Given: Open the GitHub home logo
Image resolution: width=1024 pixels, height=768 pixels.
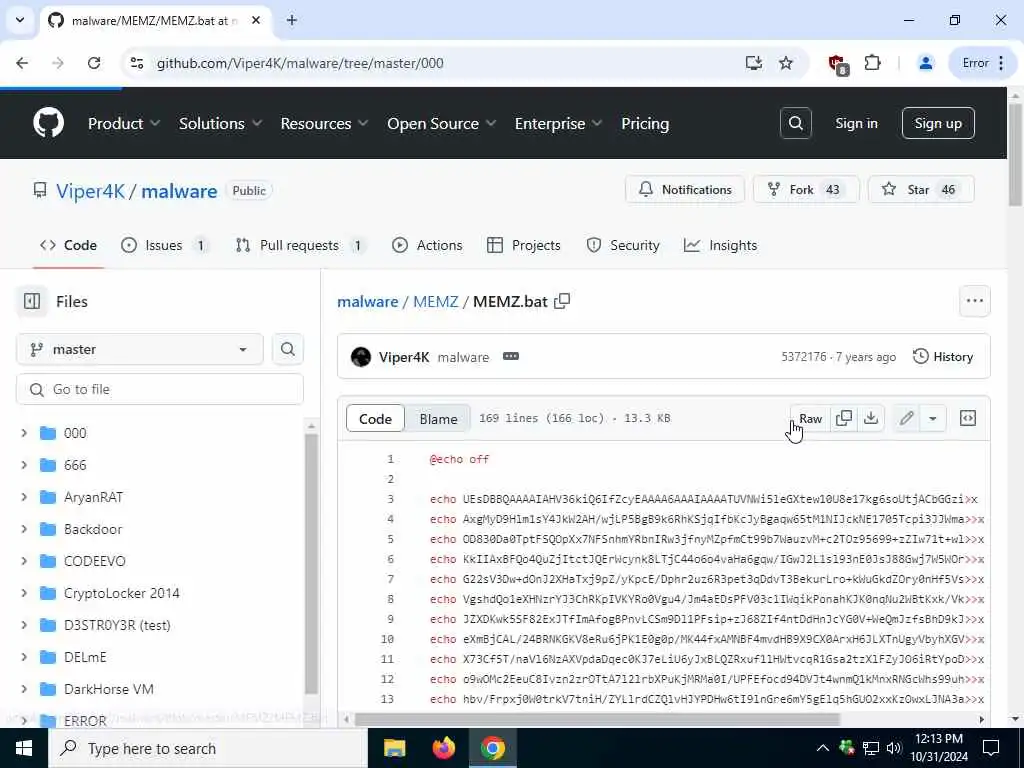Looking at the screenshot, I should 48,123.
